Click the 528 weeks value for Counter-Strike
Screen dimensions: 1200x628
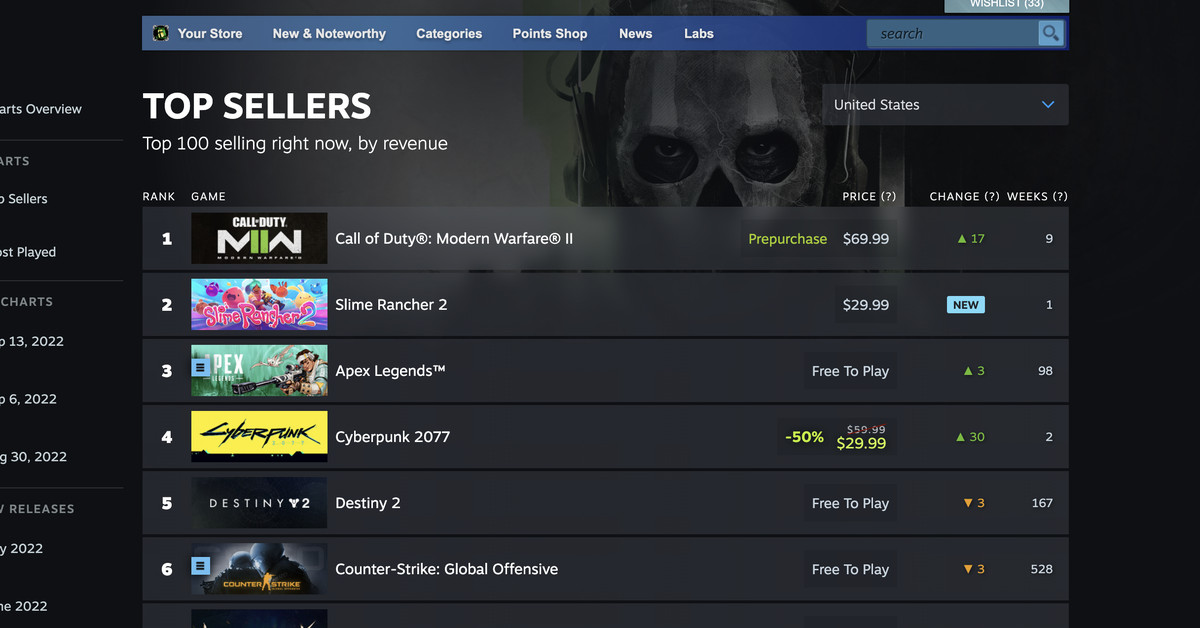click(x=1041, y=569)
